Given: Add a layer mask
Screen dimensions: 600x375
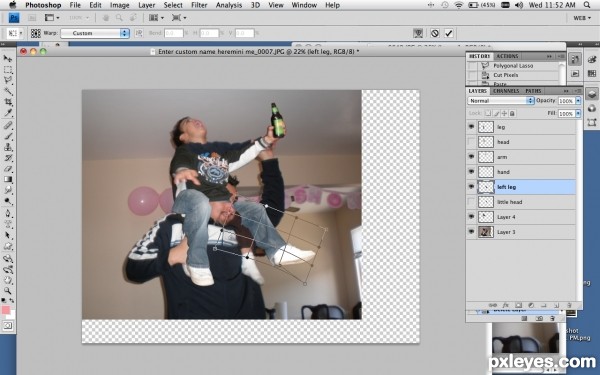Looking at the screenshot, I should 518,305.
